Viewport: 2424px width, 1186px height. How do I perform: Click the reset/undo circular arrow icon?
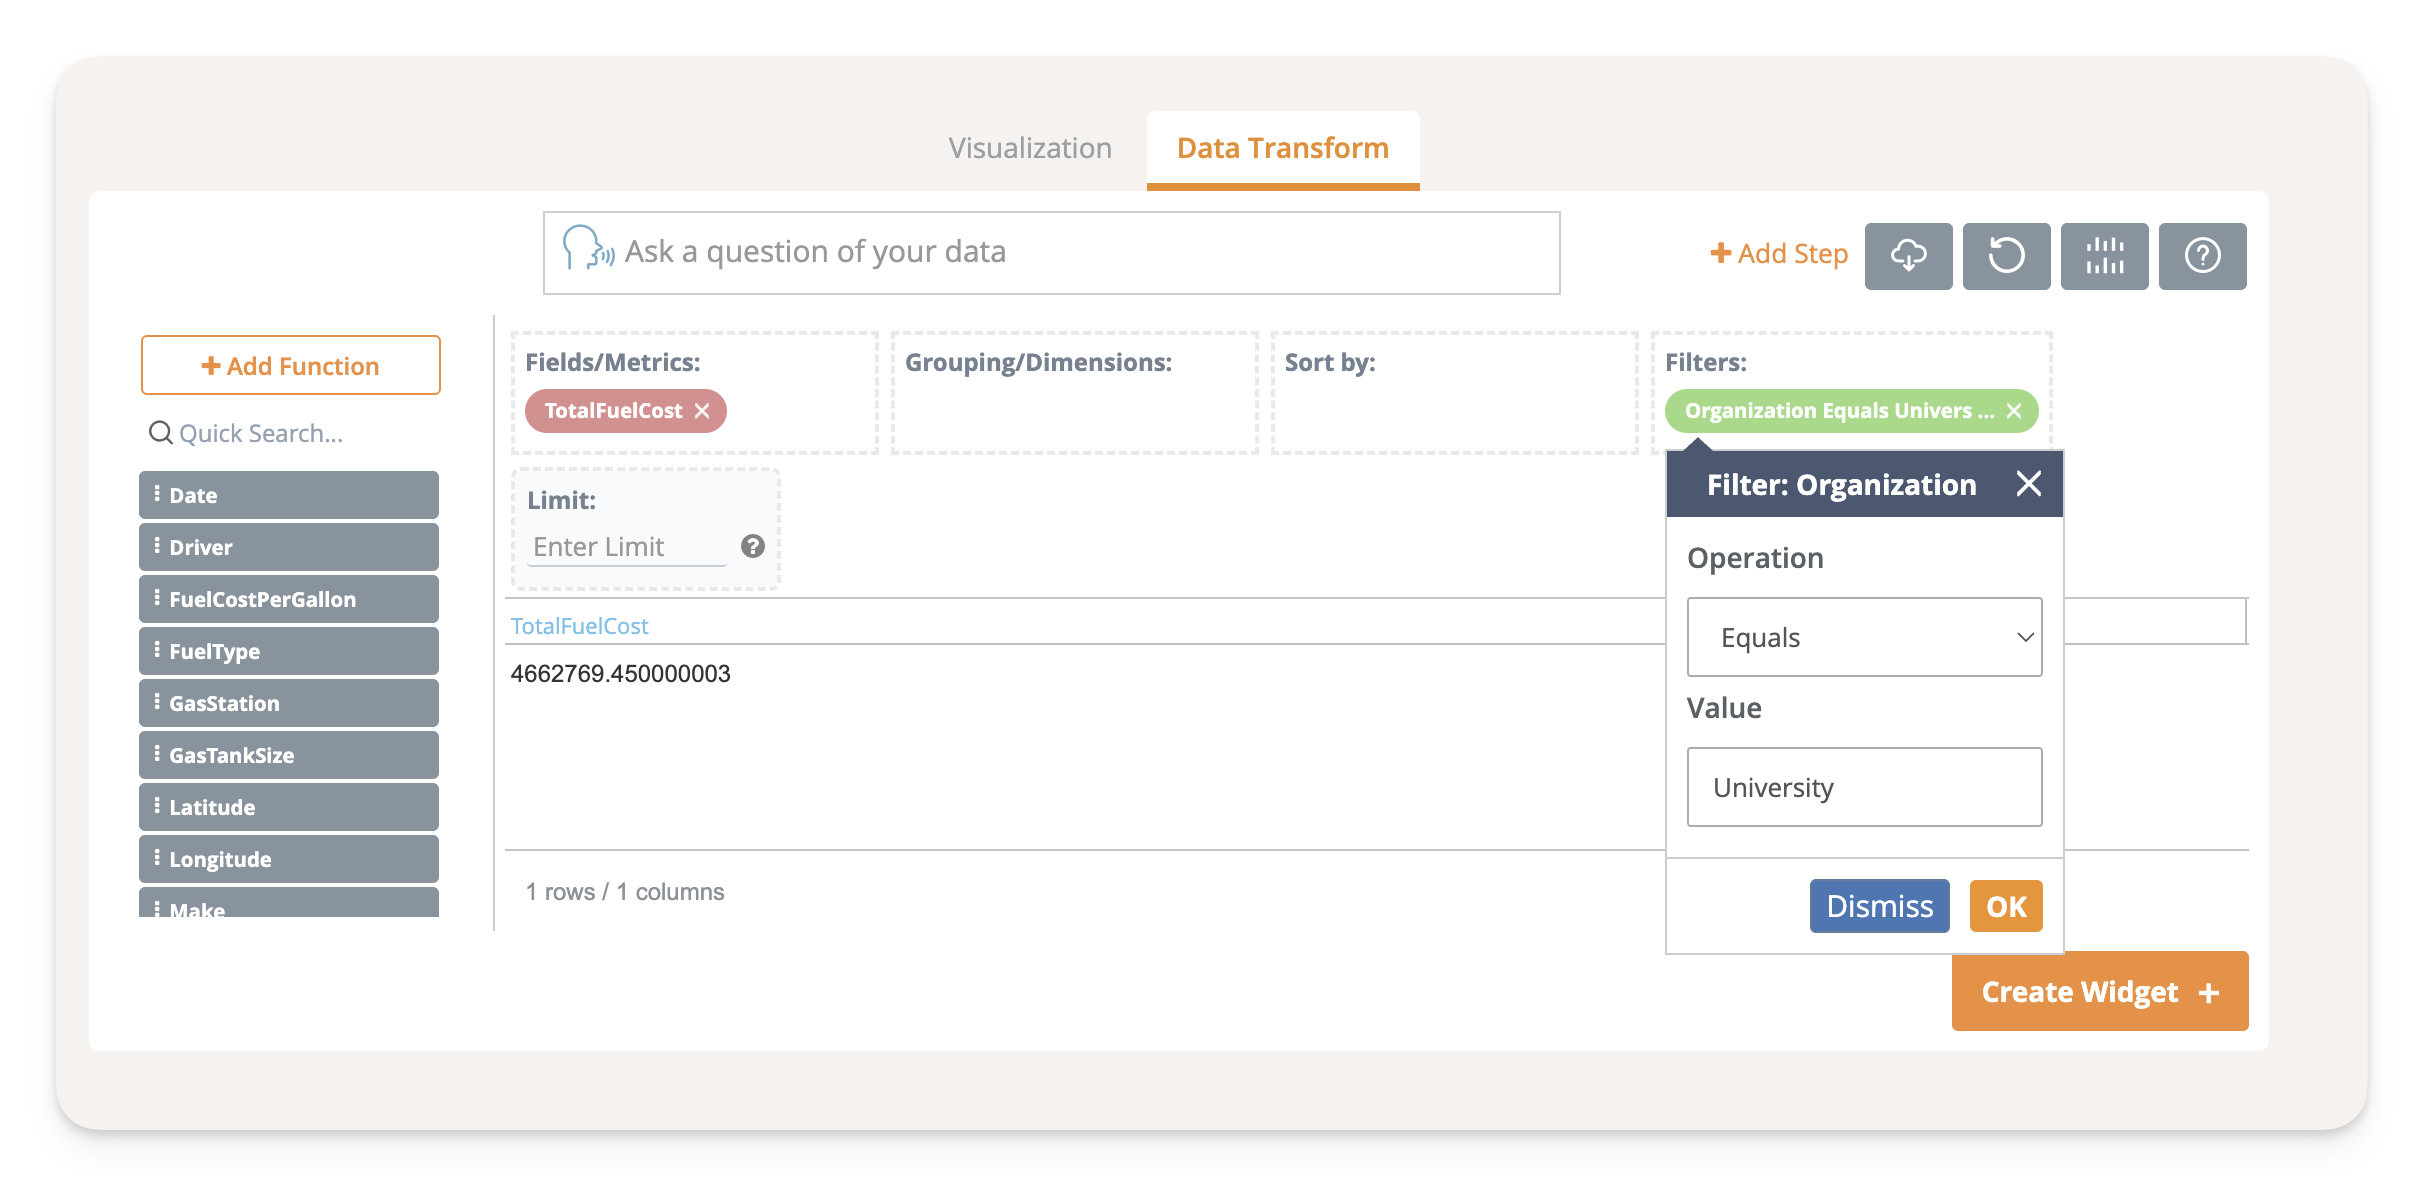tap(2005, 256)
